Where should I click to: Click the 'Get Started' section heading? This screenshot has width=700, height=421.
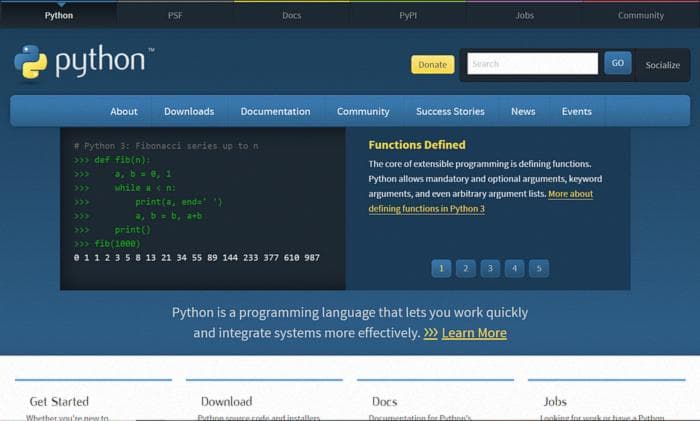pos(59,401)
